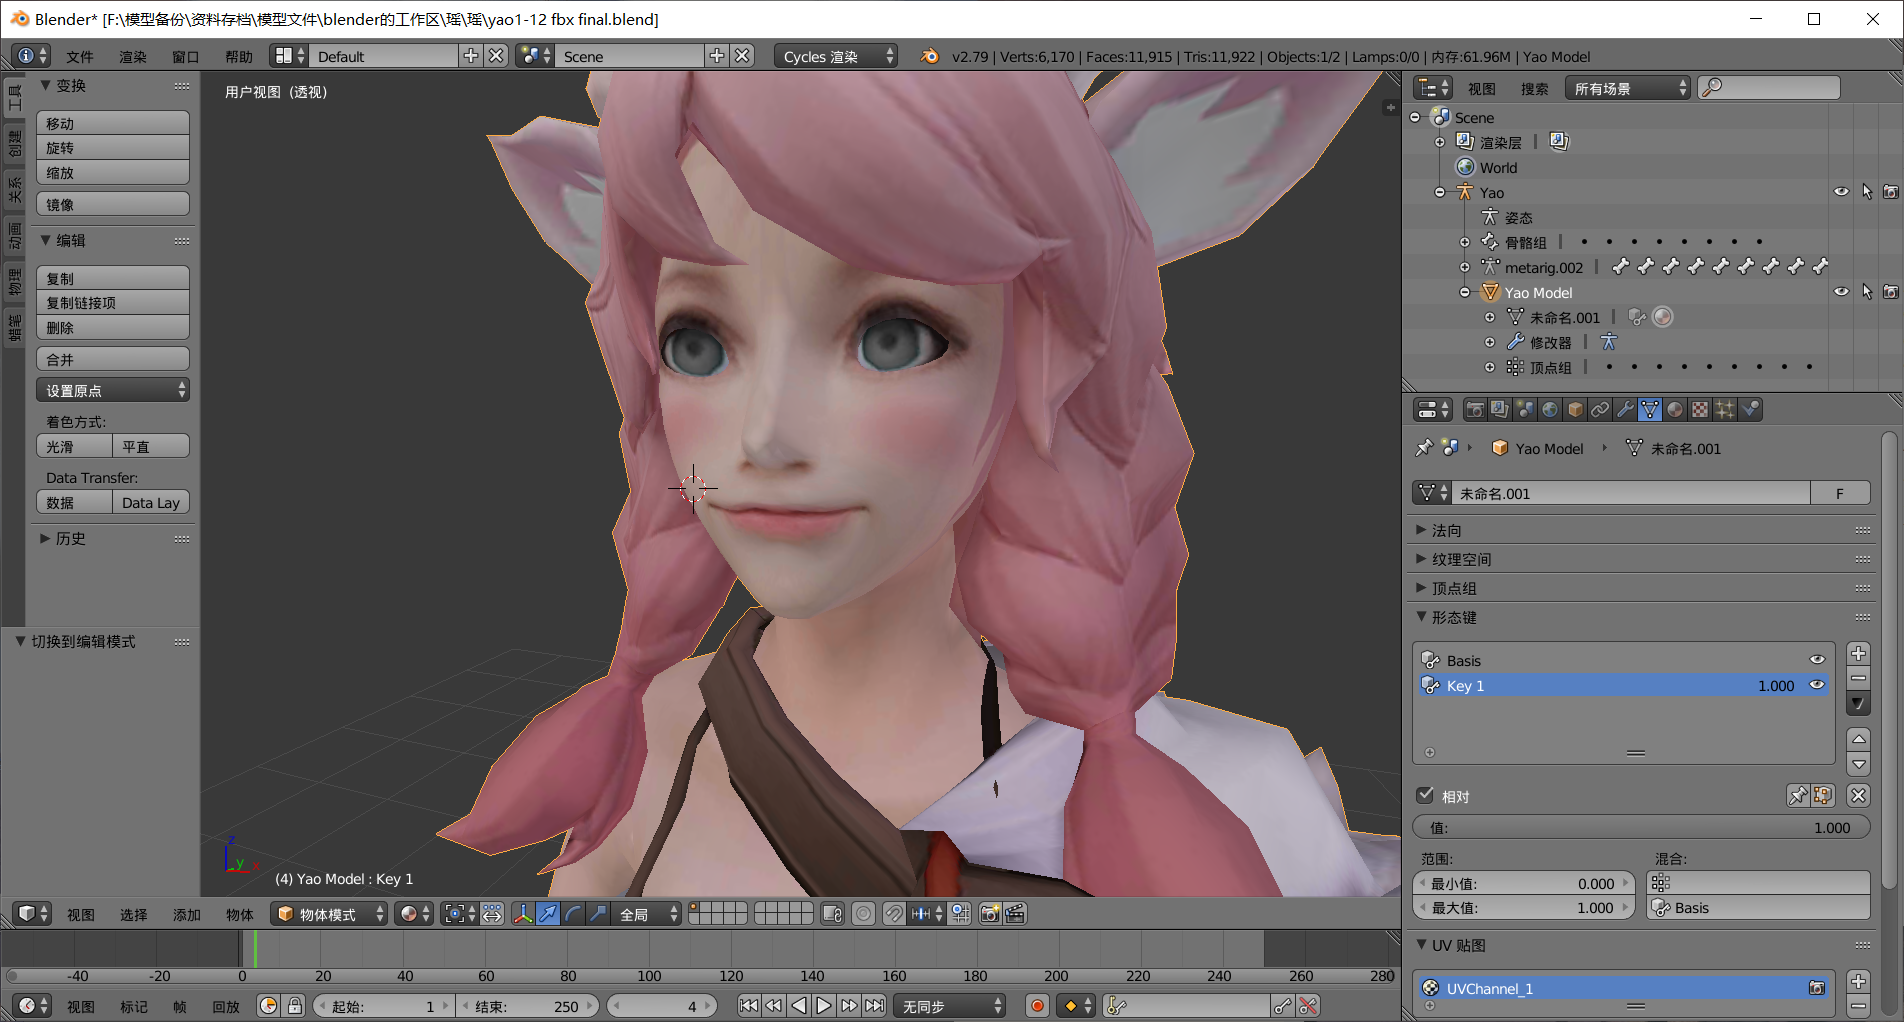Open the Scene properties tab
Image resolution: width=1904 pixels, height=1022 pixels.
point(1524,409)
